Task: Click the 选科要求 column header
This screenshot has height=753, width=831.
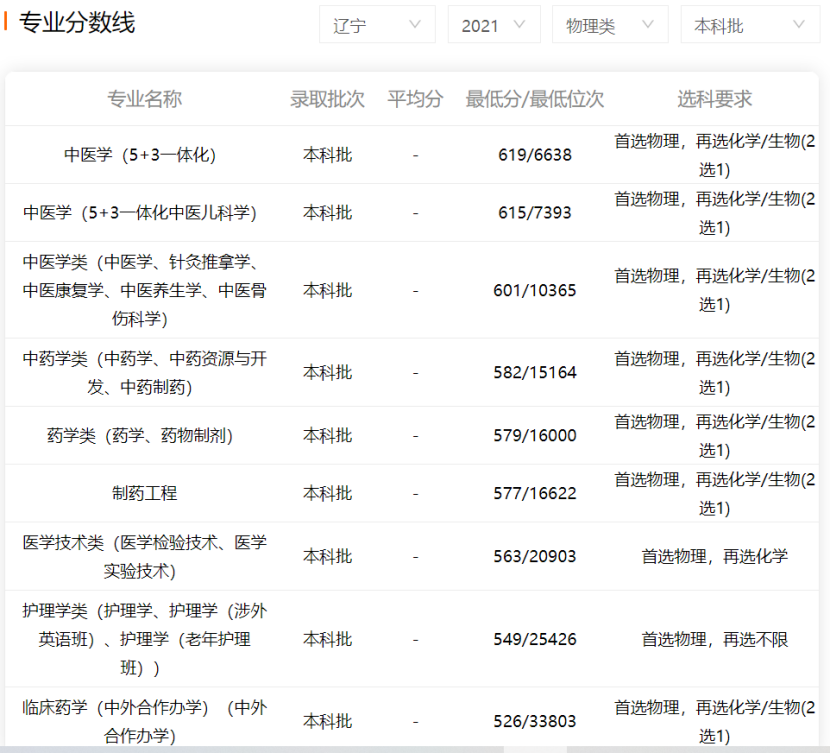Action: tap(714, 99)
